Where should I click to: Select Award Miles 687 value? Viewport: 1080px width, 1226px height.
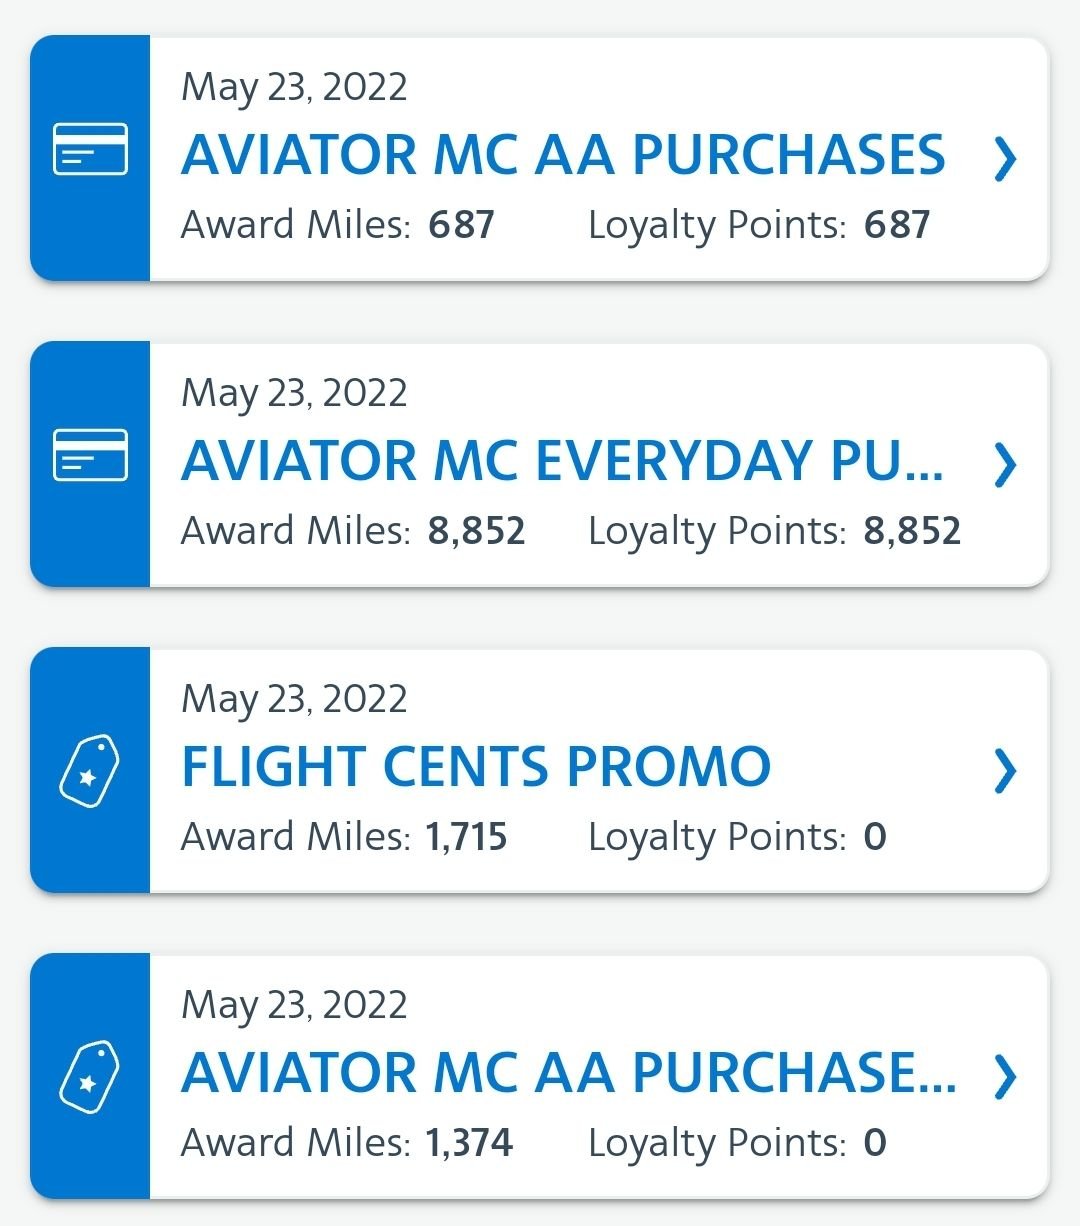tap(461, 225)
